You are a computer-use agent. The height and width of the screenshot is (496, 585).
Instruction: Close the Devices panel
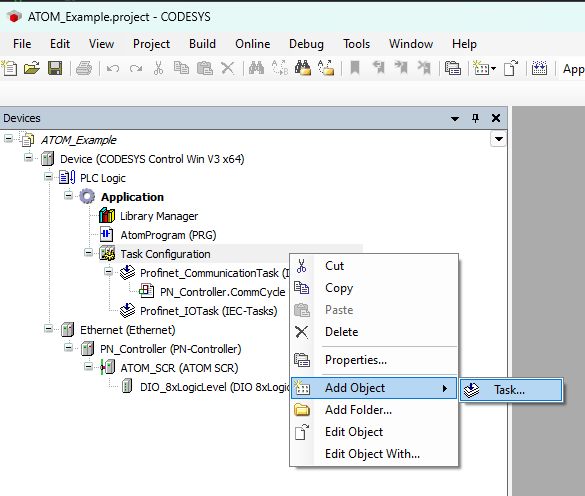(x=496, y=118)
